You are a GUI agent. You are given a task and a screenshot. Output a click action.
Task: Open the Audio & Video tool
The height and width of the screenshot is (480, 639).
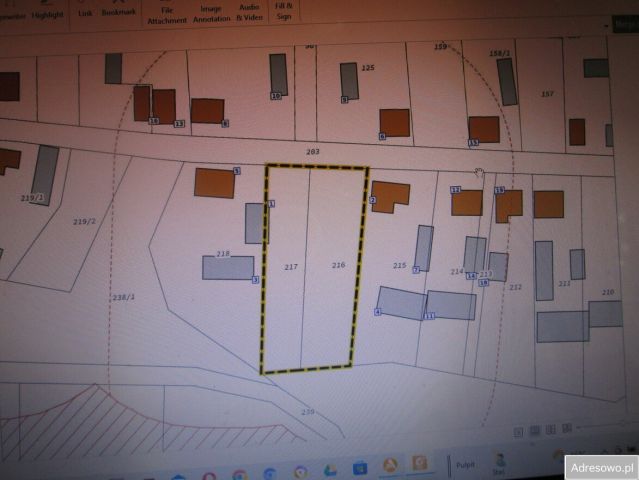pos(249,13)
